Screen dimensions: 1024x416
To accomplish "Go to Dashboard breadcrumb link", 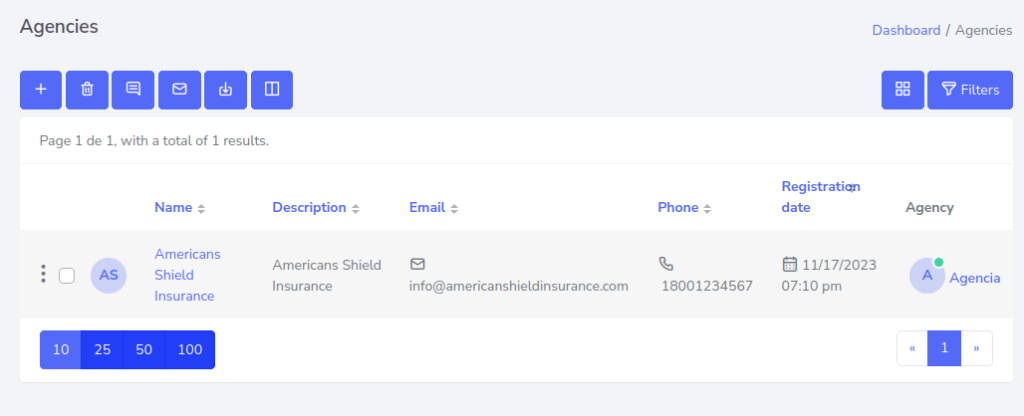I will click(x=906, y=30).
